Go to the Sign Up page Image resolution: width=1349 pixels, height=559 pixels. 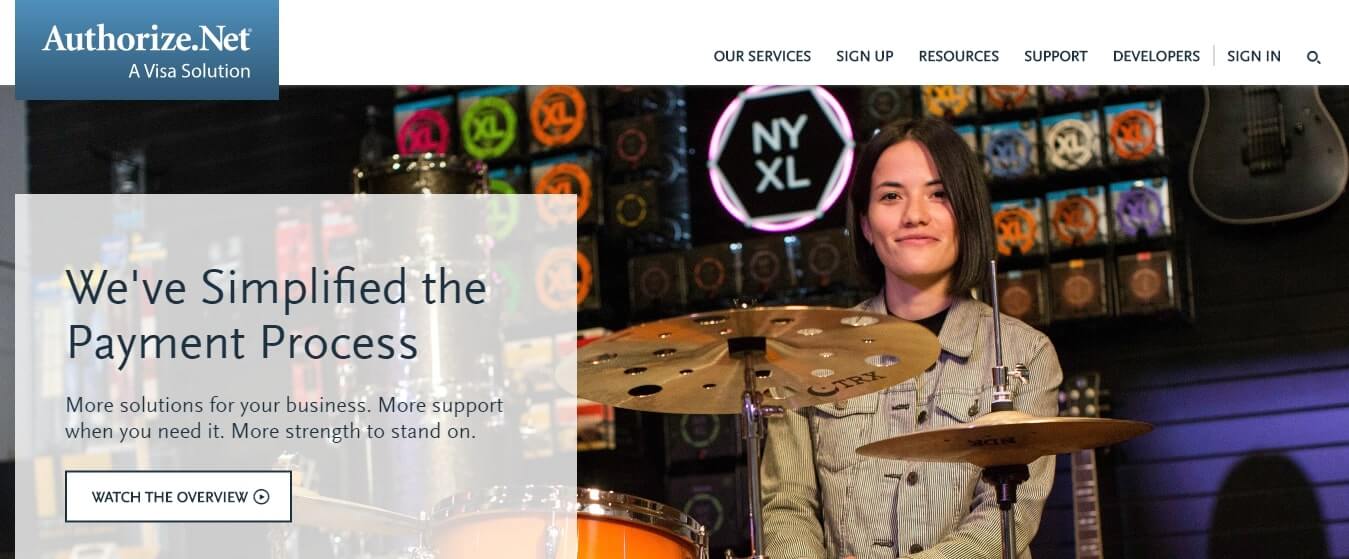[865, 56]
